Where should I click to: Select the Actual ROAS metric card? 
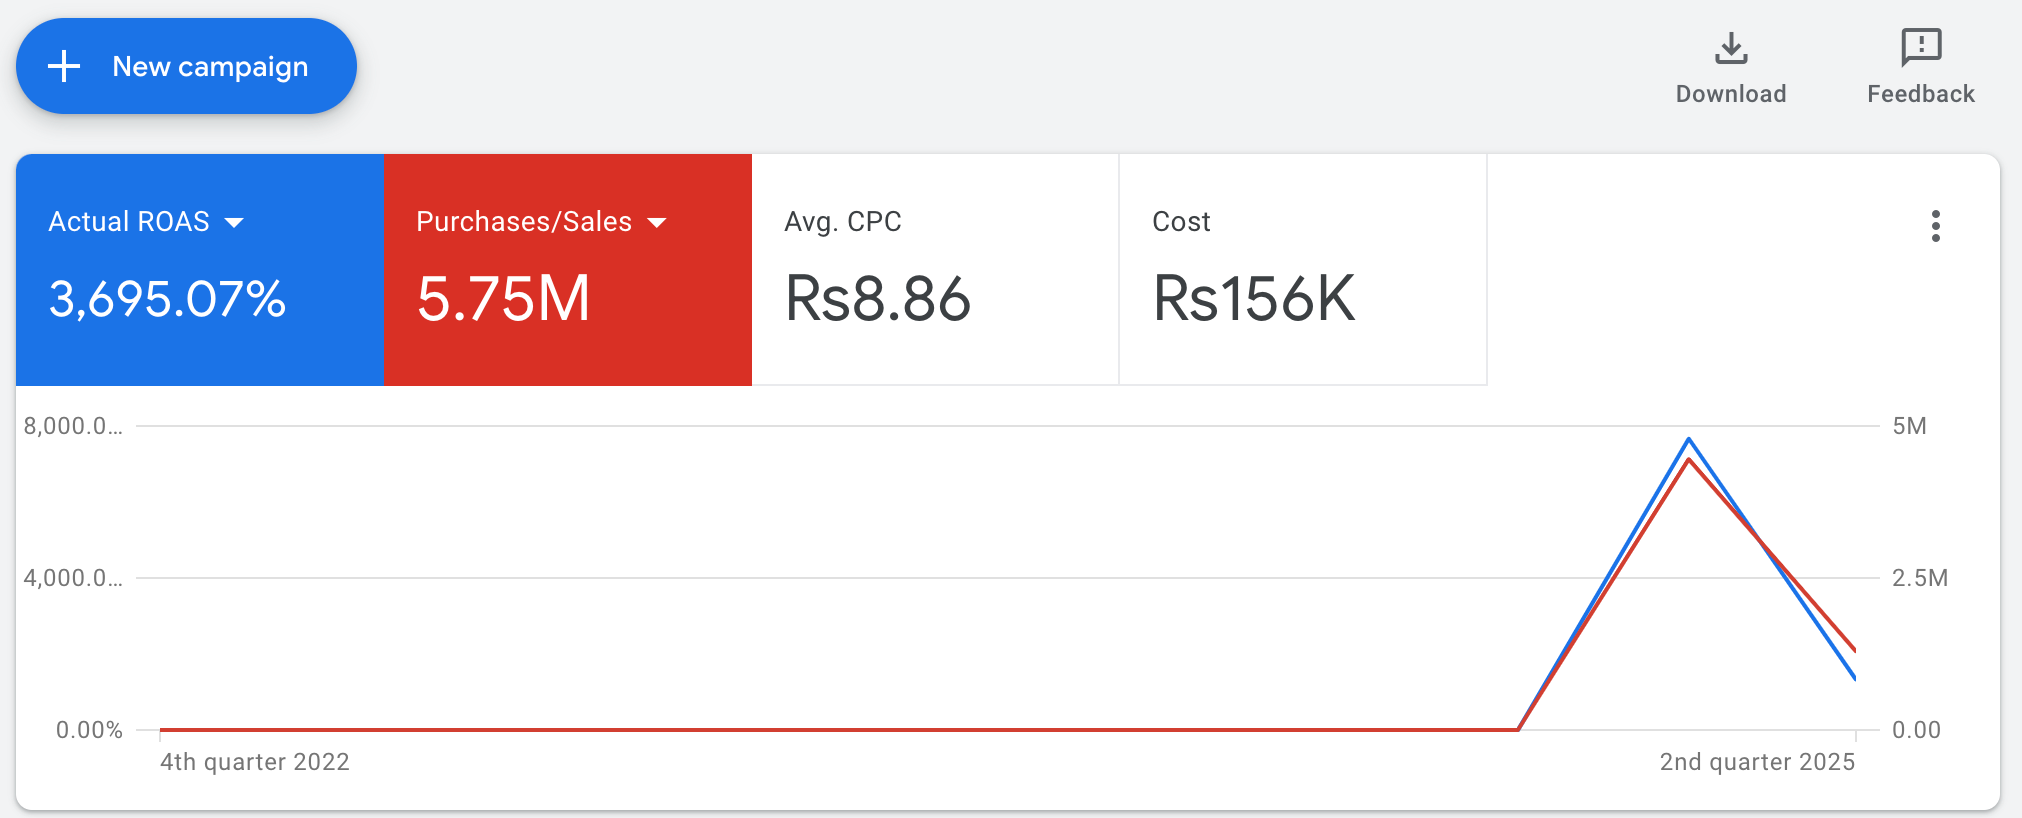click(199, 270)
